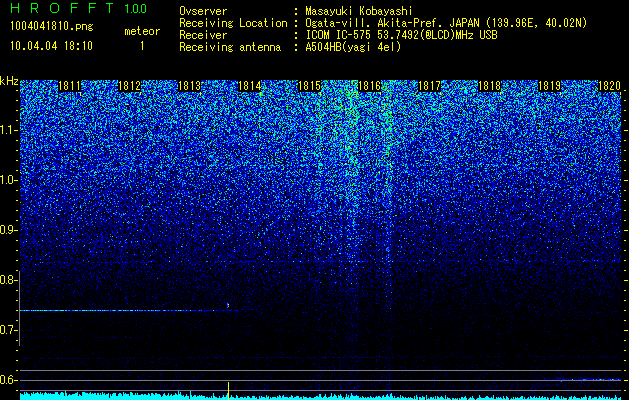Click the 1813 time marker

click(189, 86)
